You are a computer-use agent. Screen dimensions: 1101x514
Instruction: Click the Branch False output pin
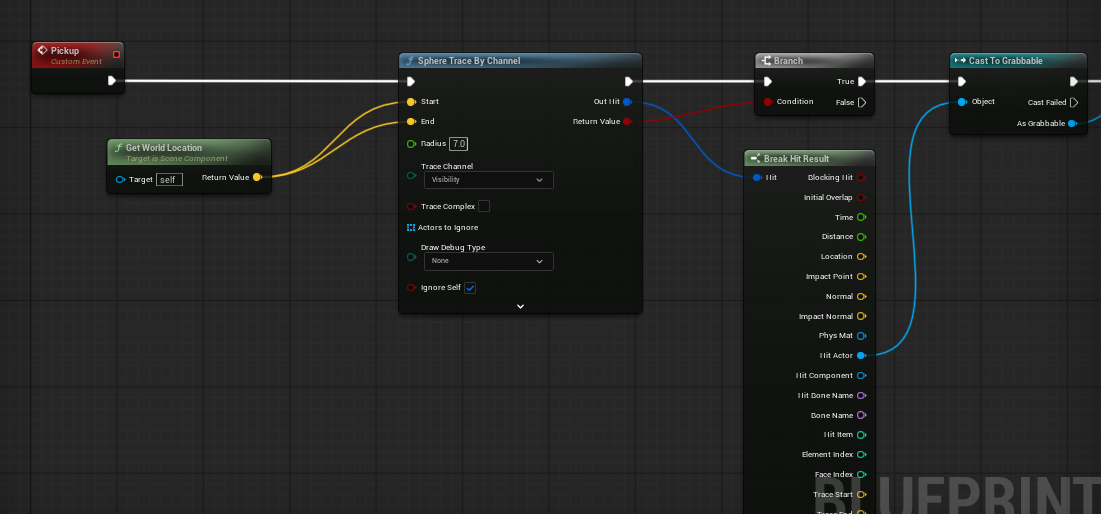[862, 103]
